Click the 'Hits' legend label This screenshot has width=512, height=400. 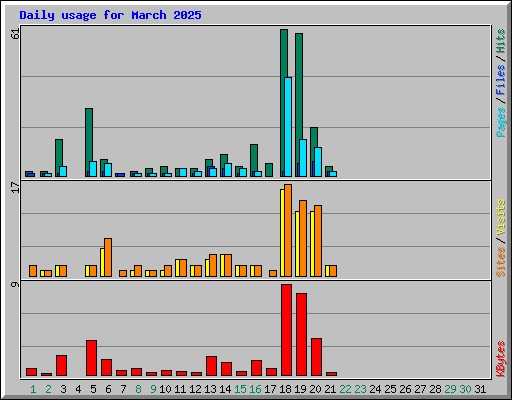(x=500, y=41)
